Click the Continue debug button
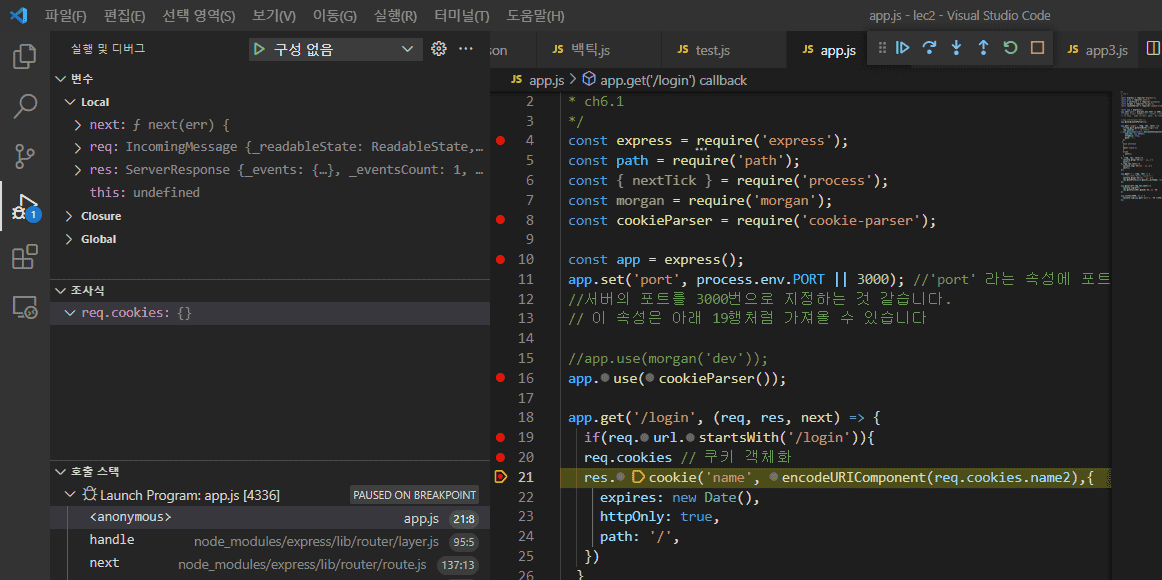 (903, 48)
